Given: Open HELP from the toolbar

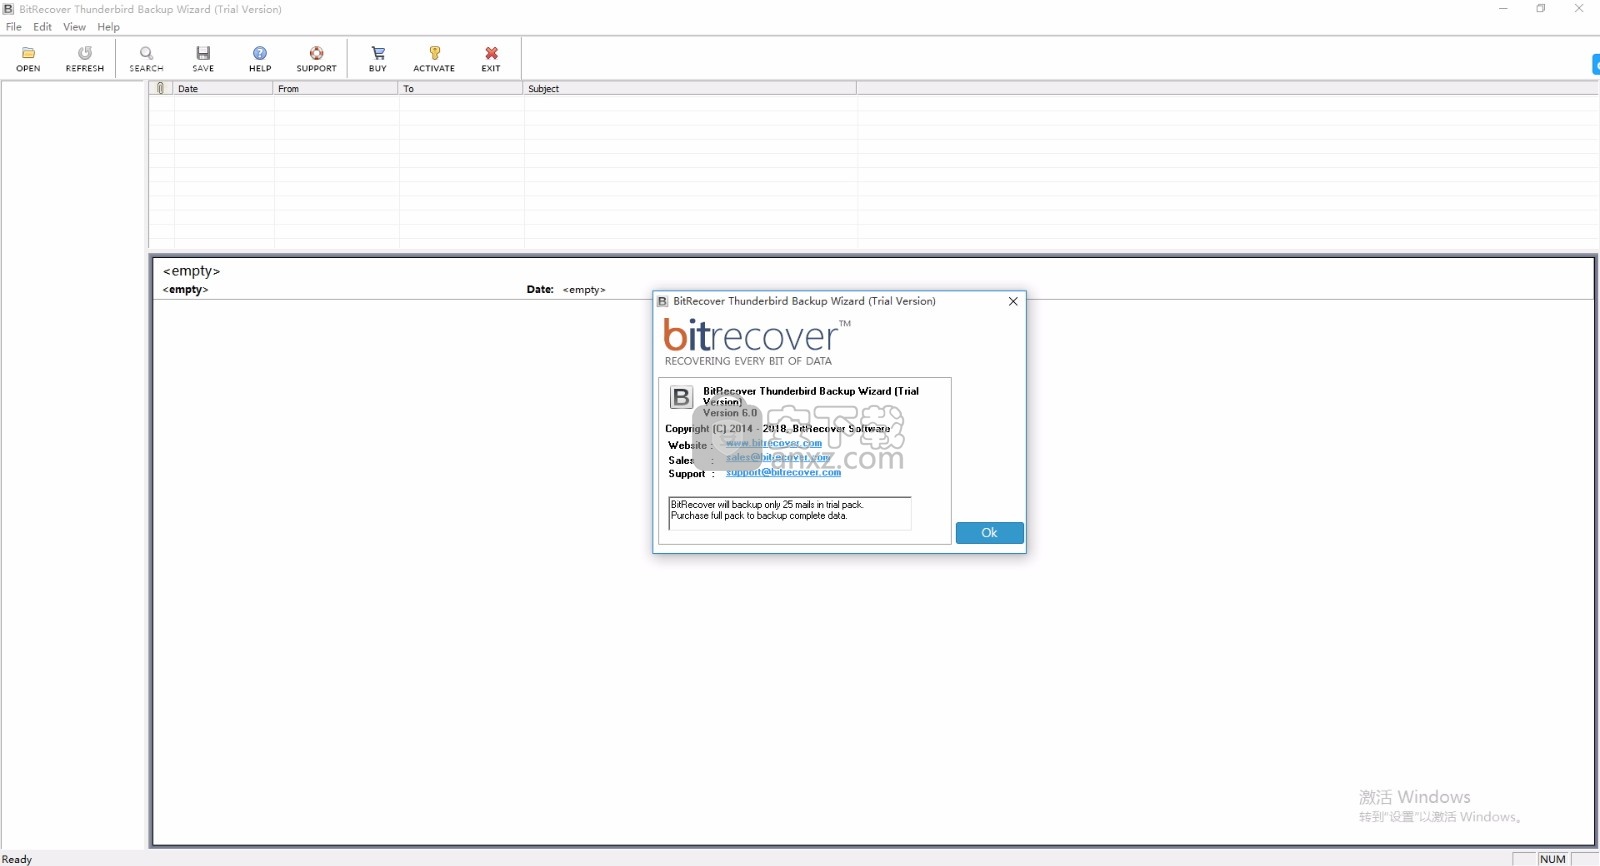Looking at the screenshot, I should coord(260,58).
